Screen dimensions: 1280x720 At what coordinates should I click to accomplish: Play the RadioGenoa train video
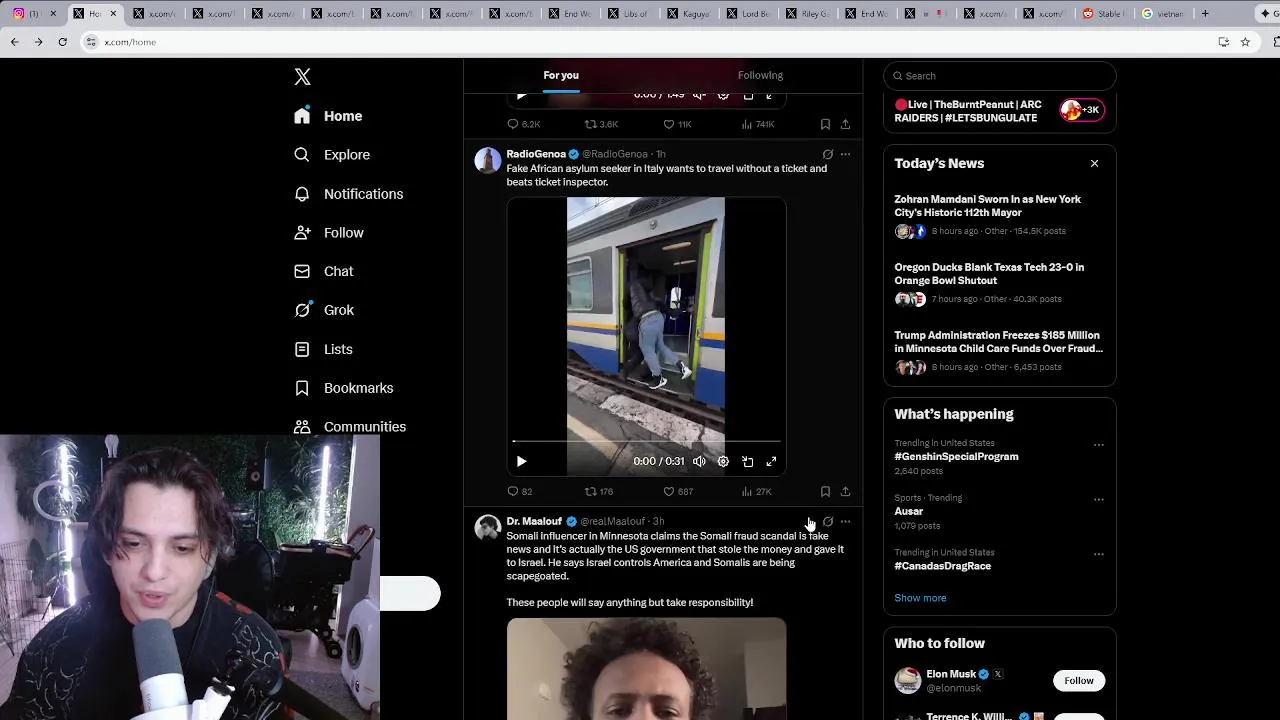521,462
